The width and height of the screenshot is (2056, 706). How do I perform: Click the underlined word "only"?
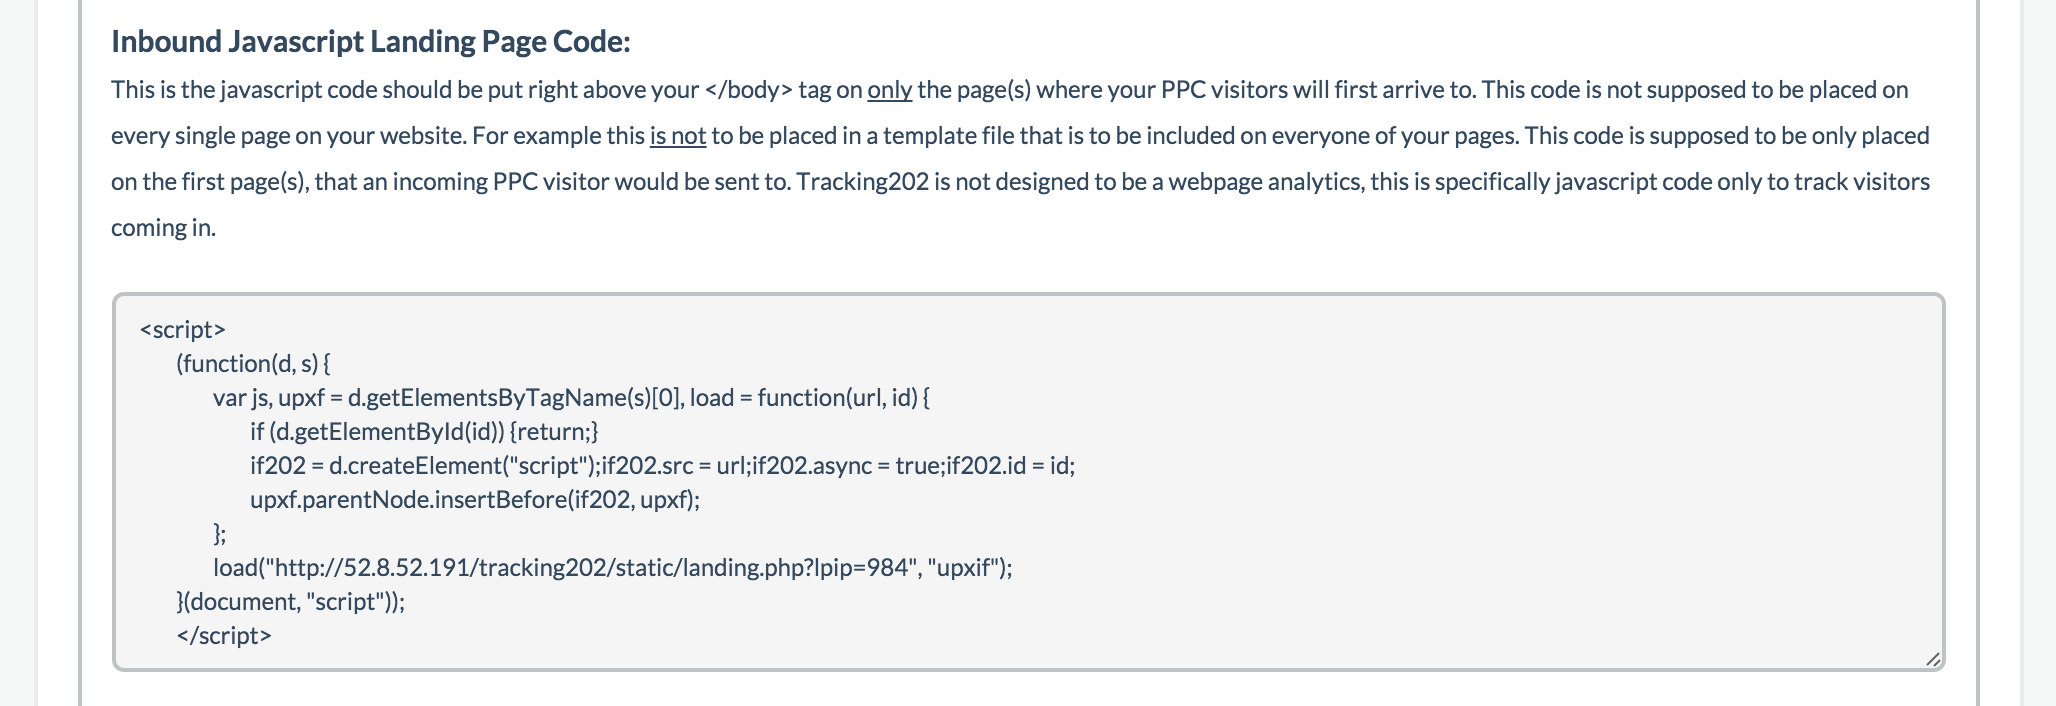tap(889, 90)
